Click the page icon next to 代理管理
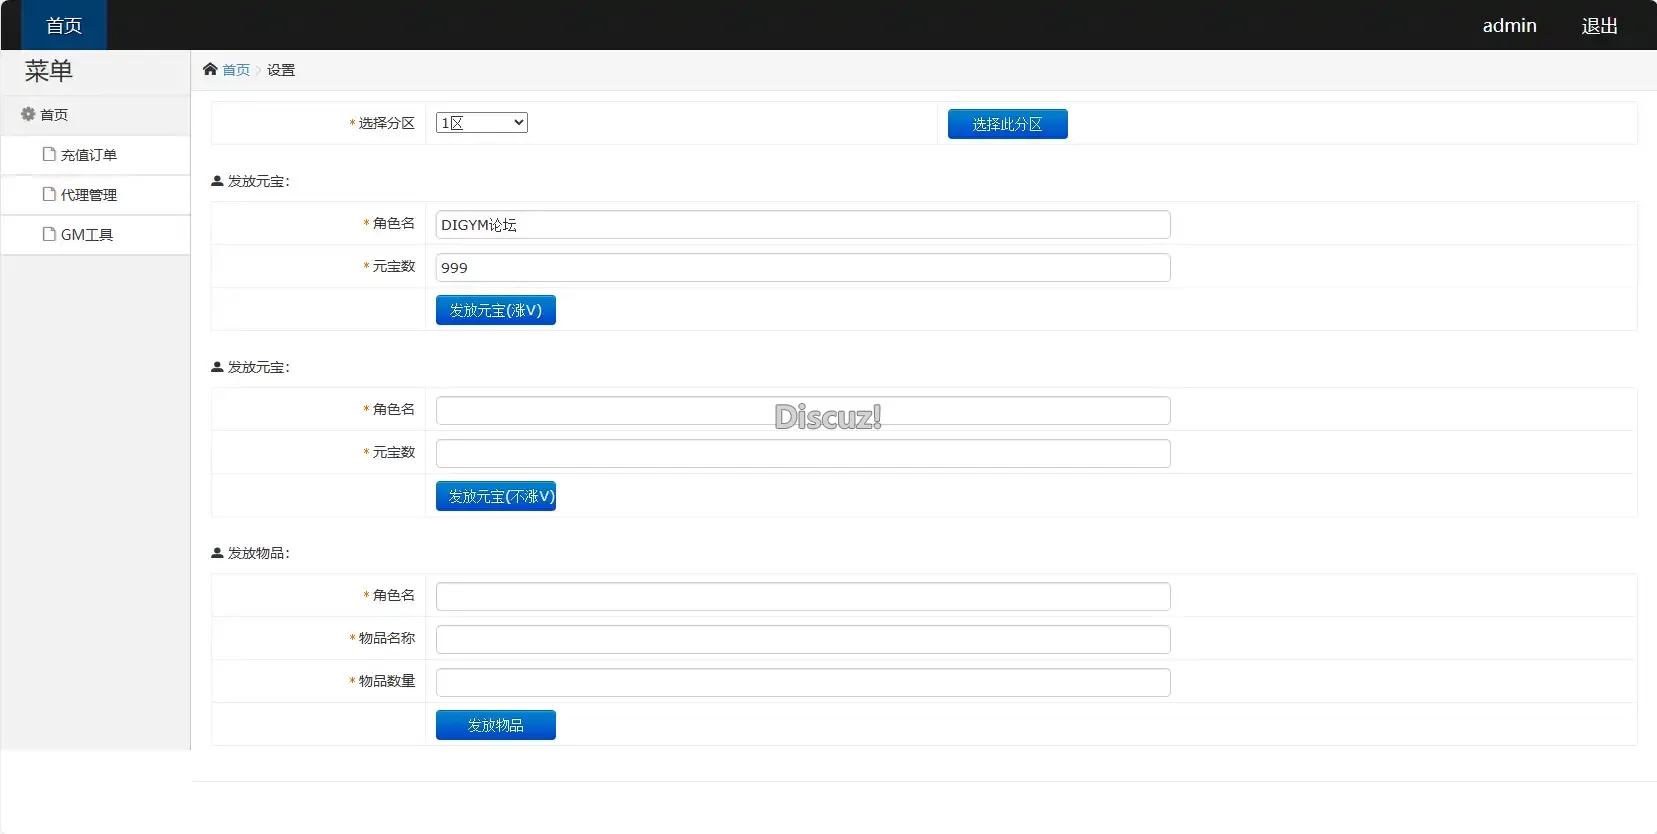 [x=48, y=194]
